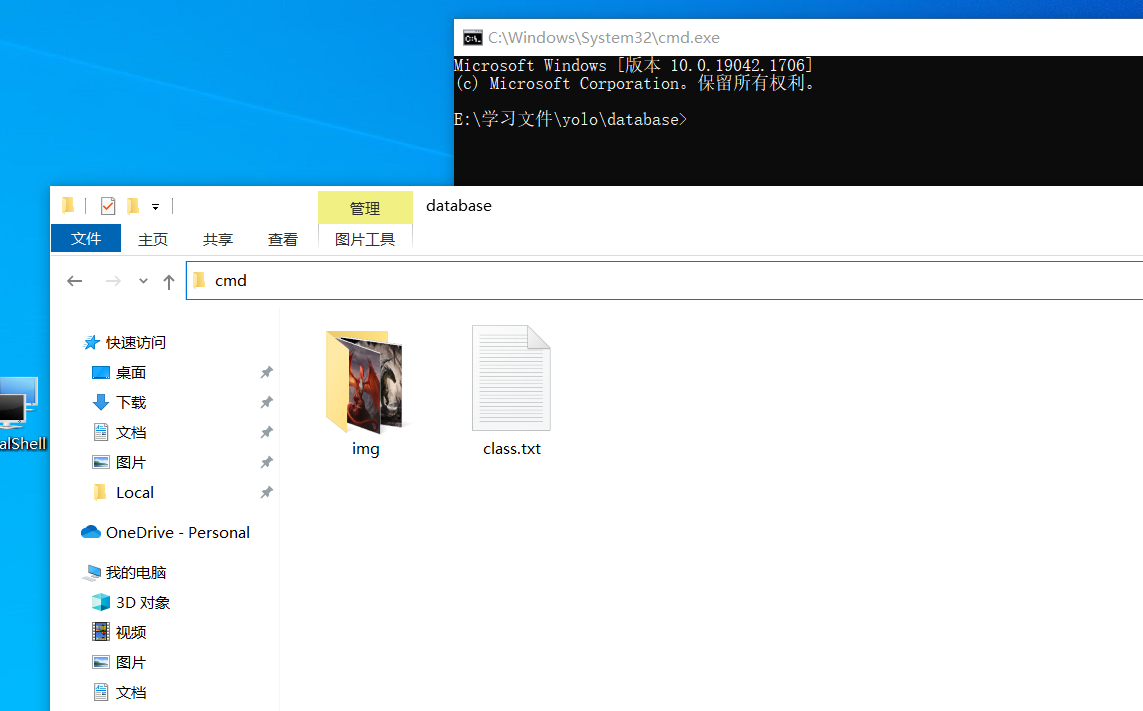Click the back navigation arrow
1143x711 pixels.
pyautogui.click(x=75, y=281)
